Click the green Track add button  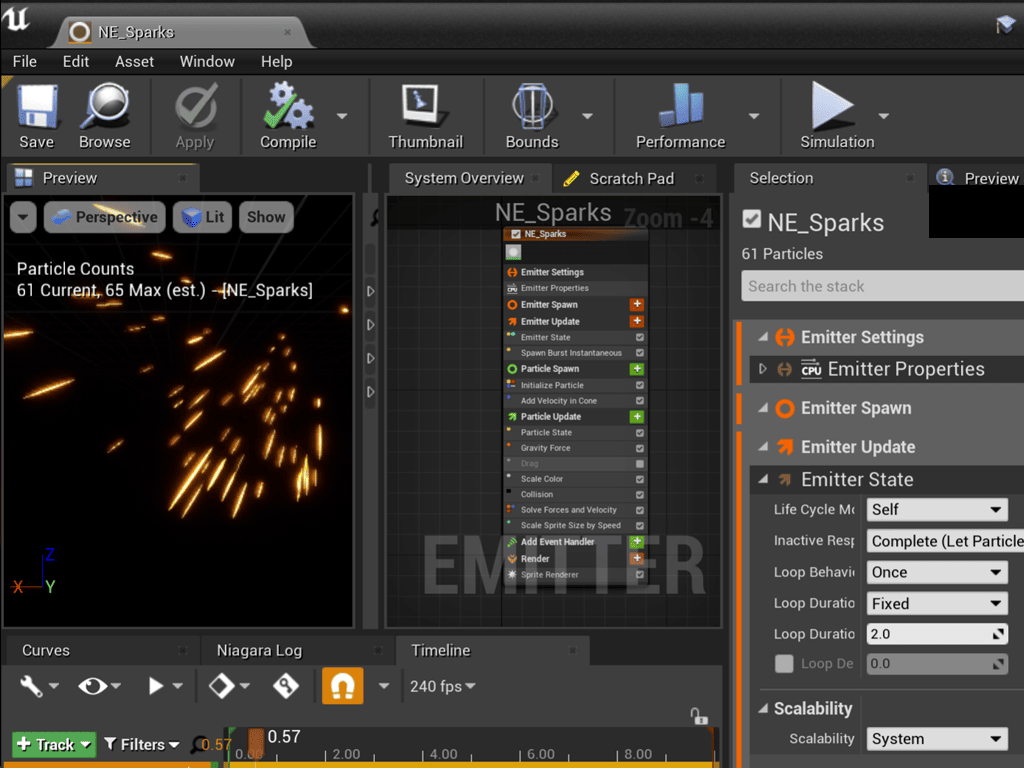click(54, 744)
